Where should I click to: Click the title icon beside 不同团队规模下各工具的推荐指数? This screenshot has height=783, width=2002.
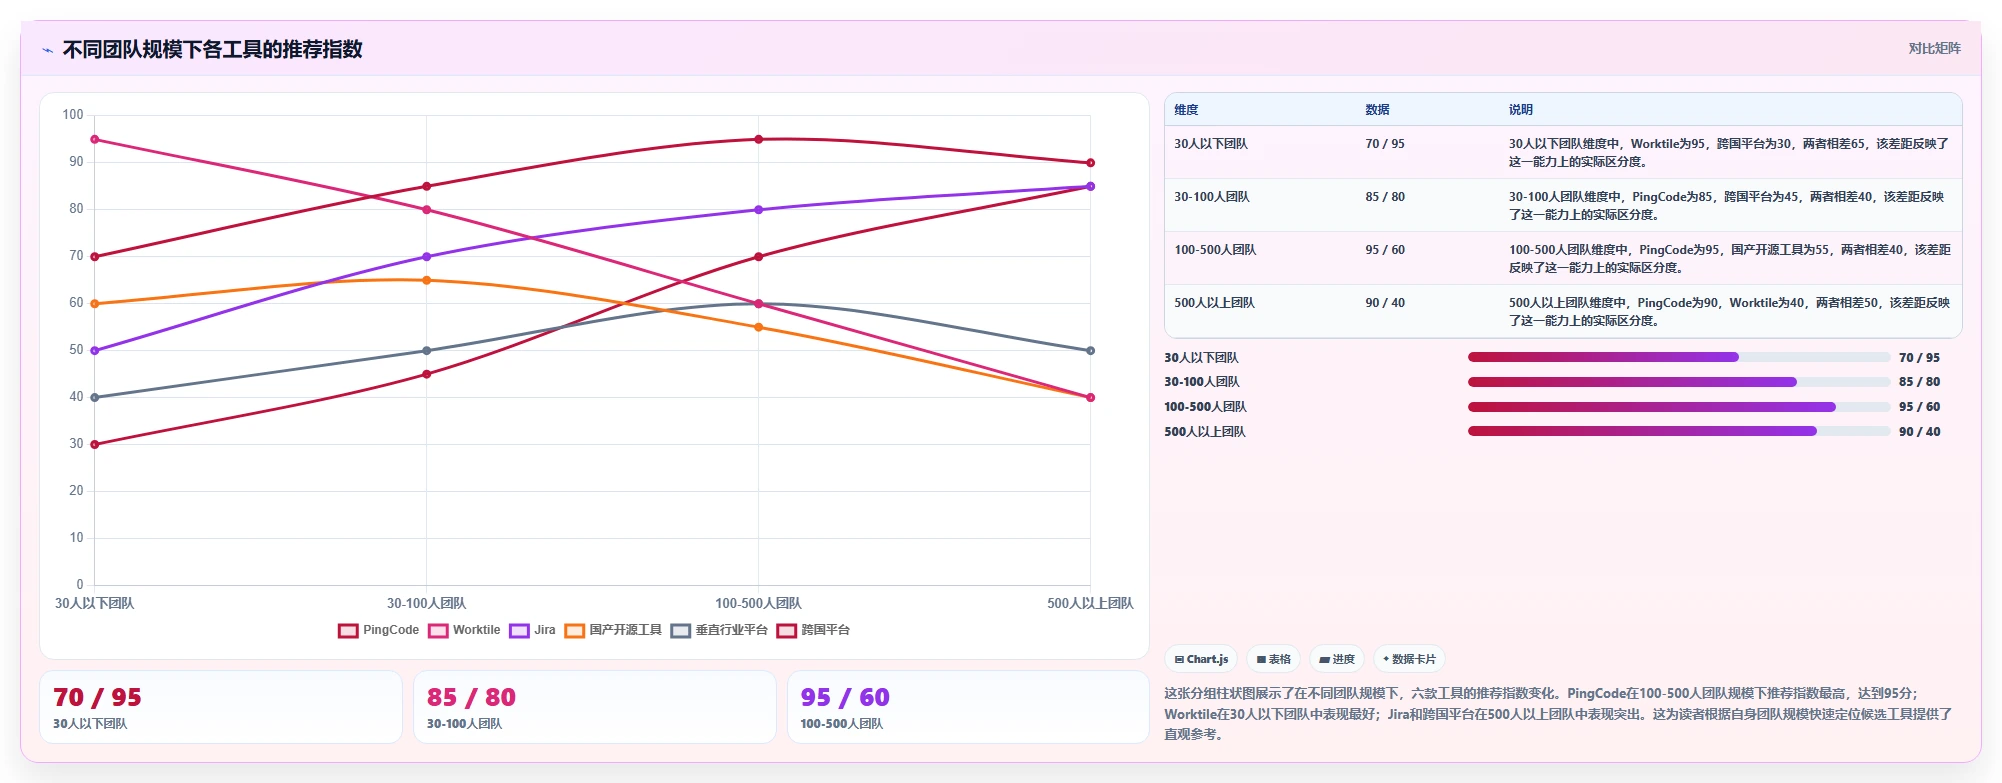point(47,50)
